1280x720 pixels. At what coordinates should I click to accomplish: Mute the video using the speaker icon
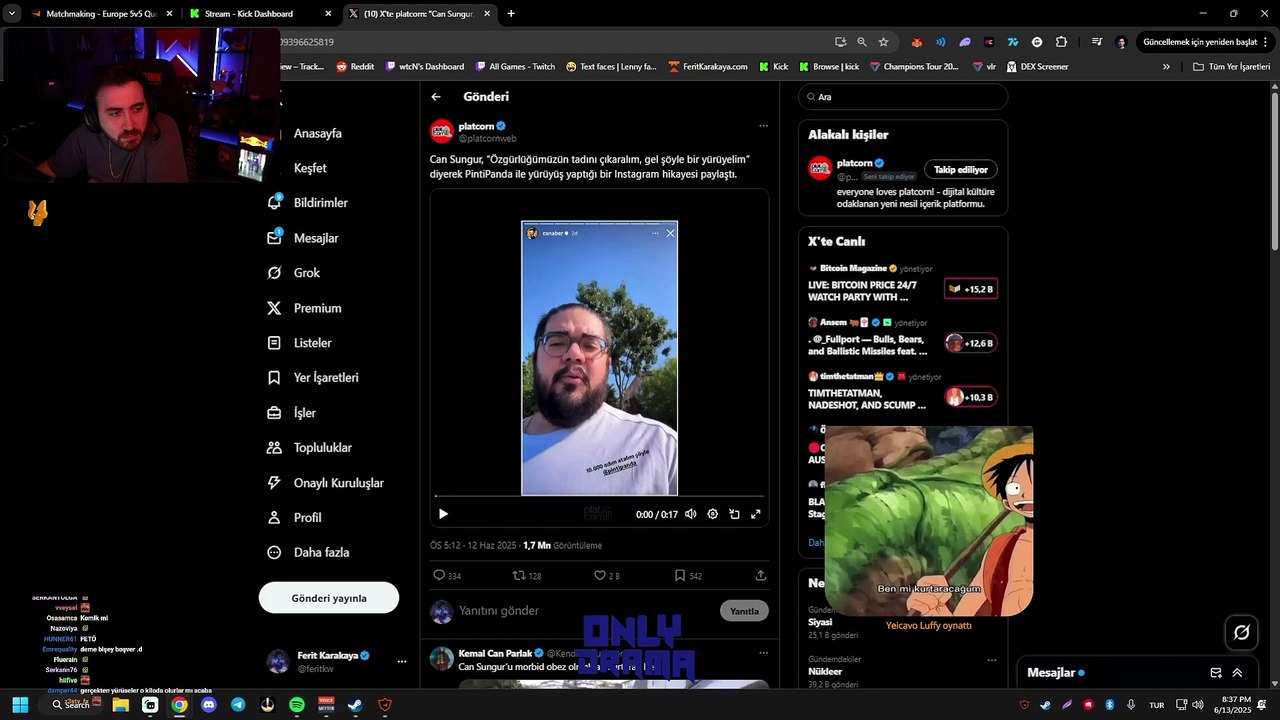(x=690, y=514)
